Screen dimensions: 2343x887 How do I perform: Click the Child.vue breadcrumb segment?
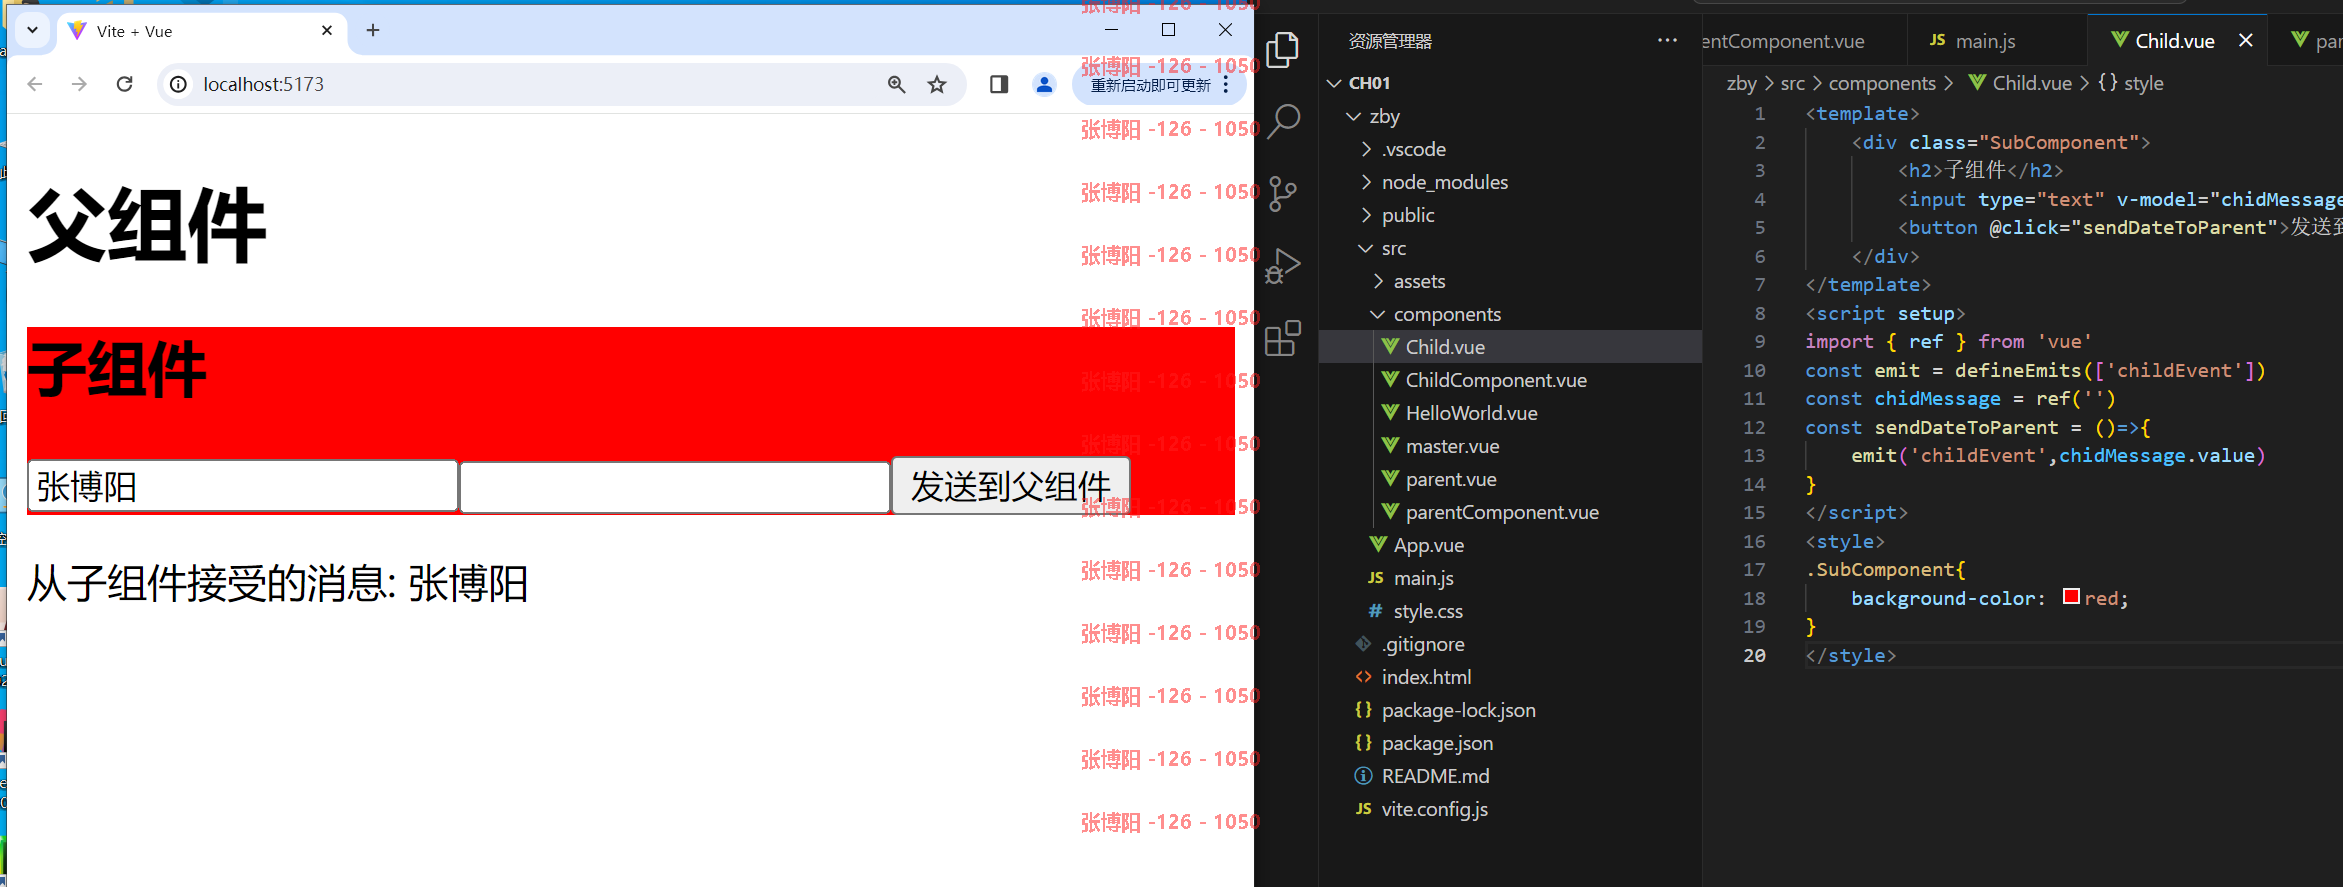pos(2019,83)
